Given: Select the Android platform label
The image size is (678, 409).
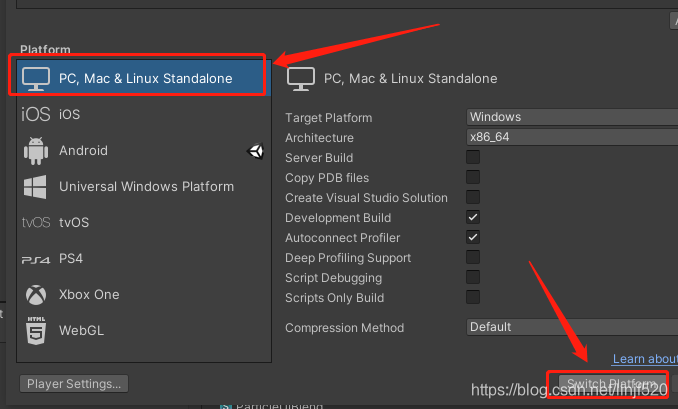Looking at the screenshot, I should click(83, 150).
